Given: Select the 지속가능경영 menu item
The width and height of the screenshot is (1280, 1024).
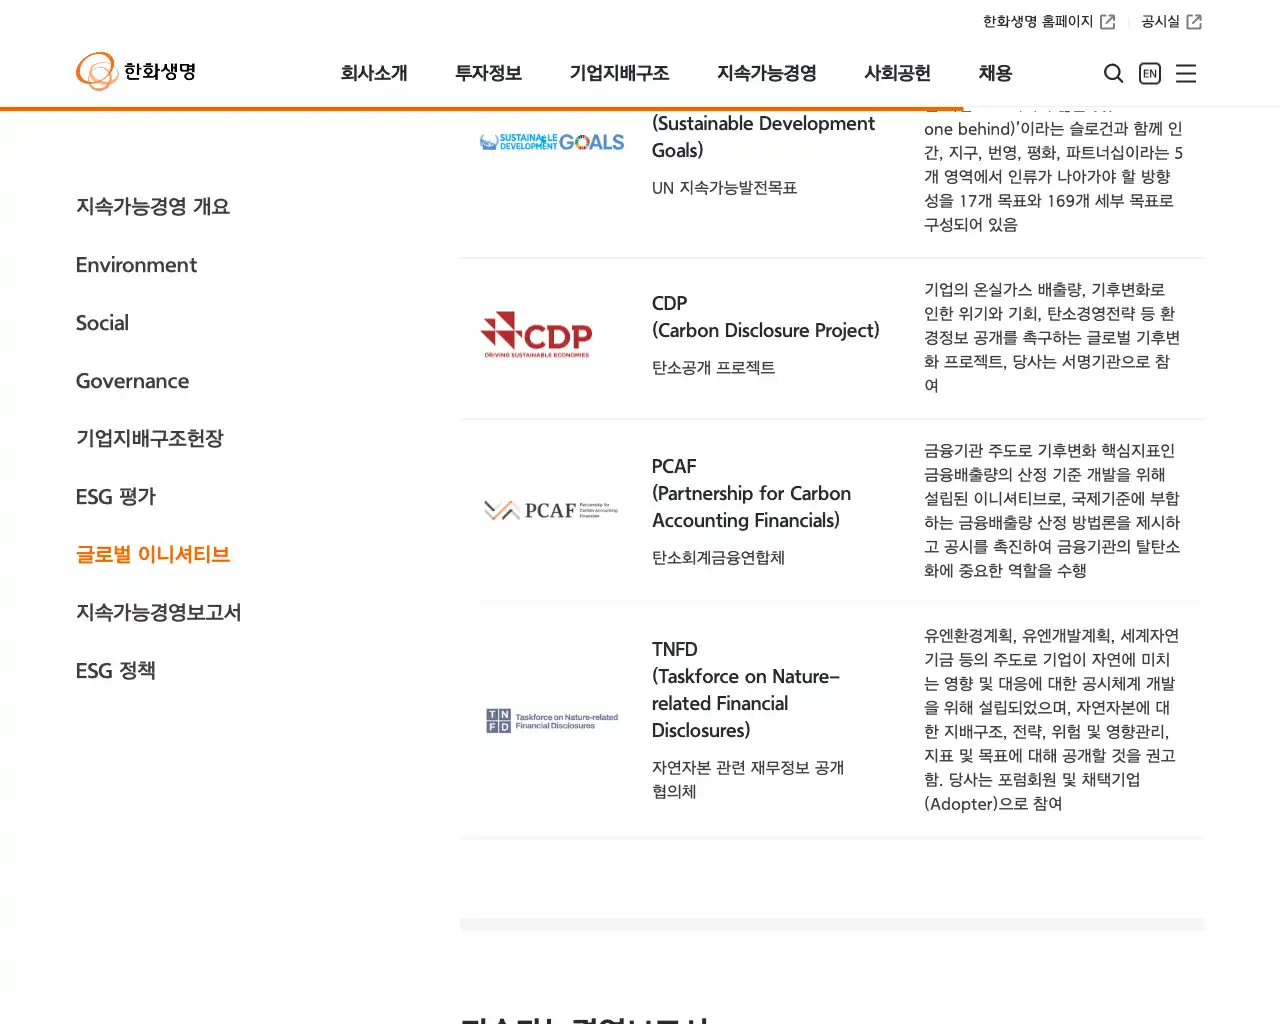Looking at the screenshot, I should (766, 73).
